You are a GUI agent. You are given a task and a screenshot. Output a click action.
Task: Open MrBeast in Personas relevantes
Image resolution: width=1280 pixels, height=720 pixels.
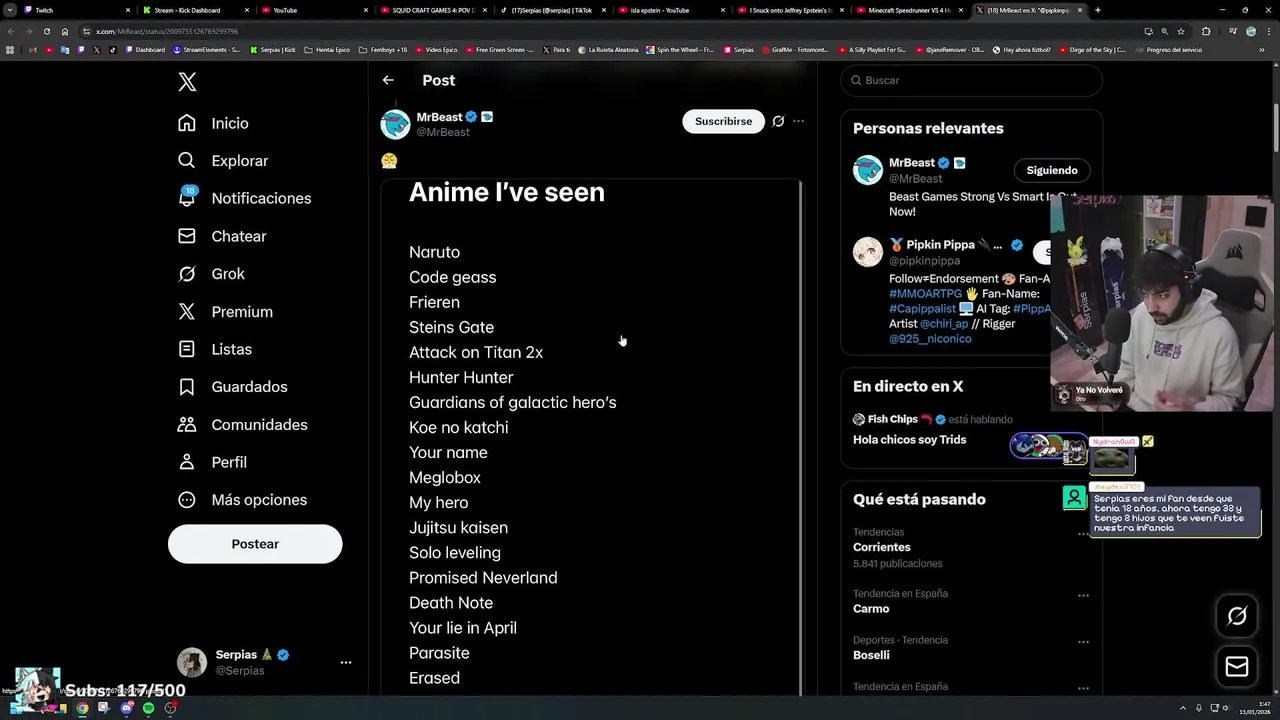[912, 163]
